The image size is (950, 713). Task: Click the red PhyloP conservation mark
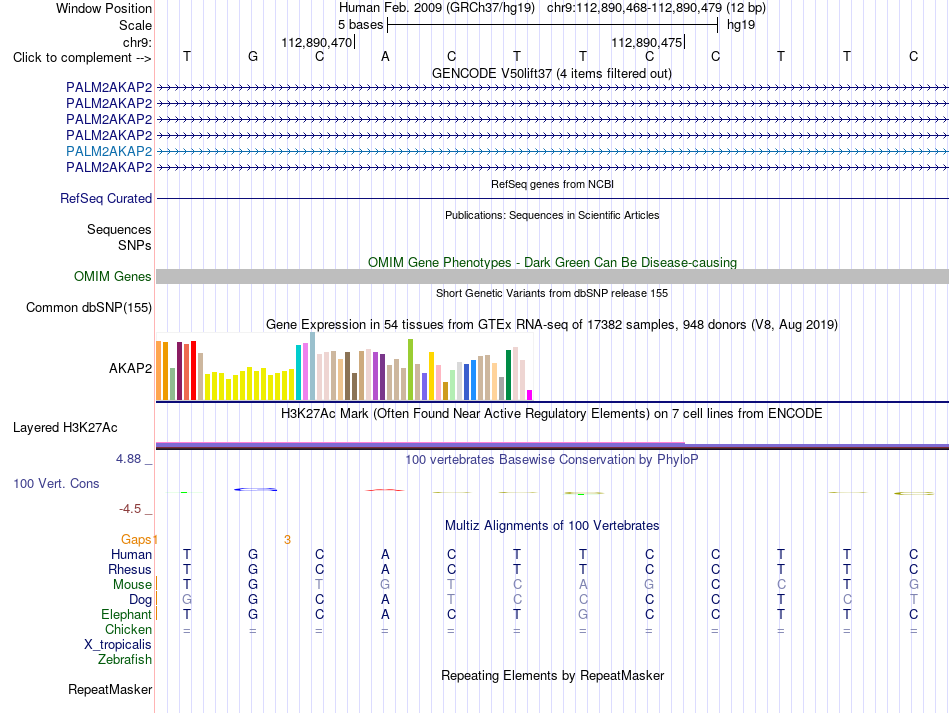click(x=385, y=490)
